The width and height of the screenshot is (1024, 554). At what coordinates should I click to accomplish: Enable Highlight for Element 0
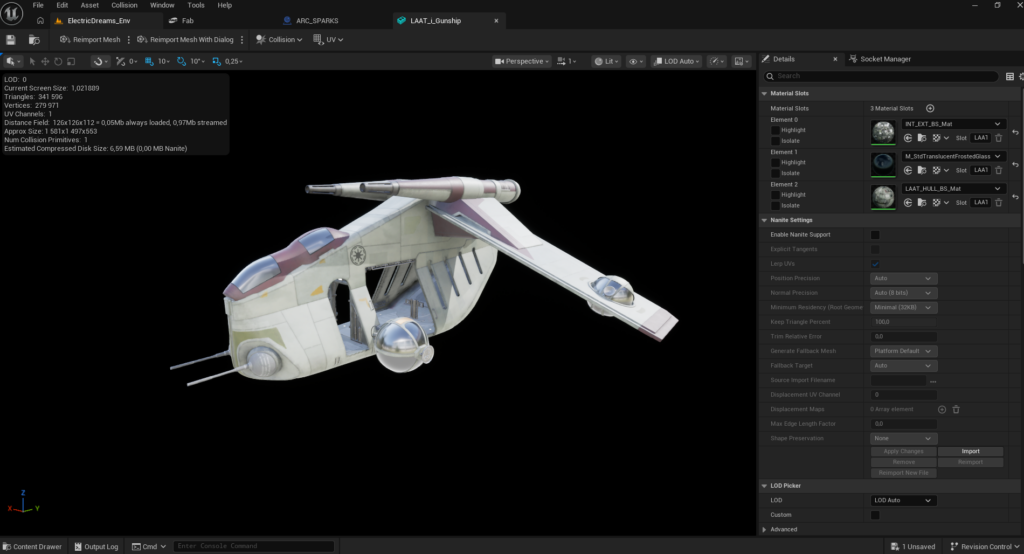pos(775,130)
